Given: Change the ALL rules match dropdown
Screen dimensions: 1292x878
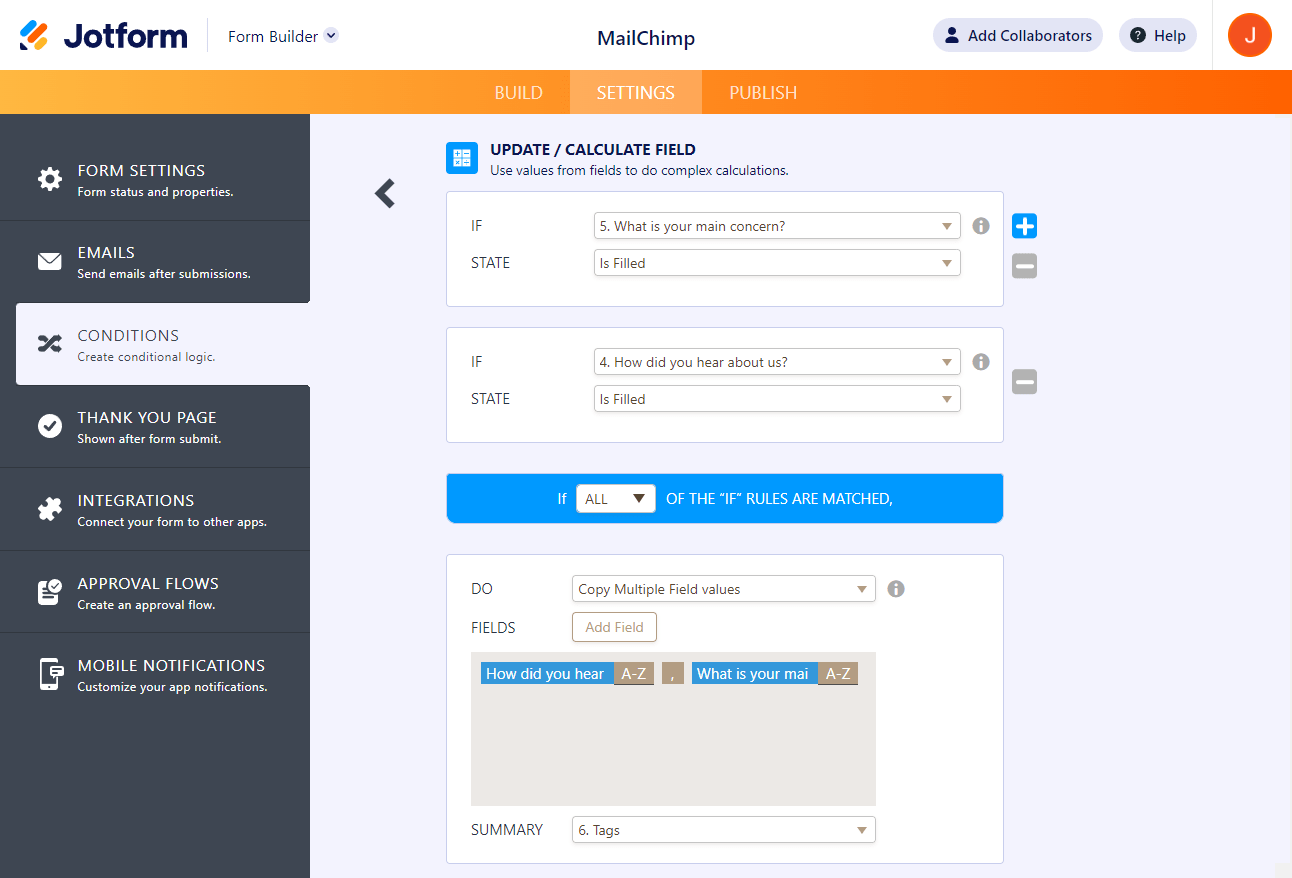Looking at the screenshot, I should pyautogui.click(x=616, y=498).
